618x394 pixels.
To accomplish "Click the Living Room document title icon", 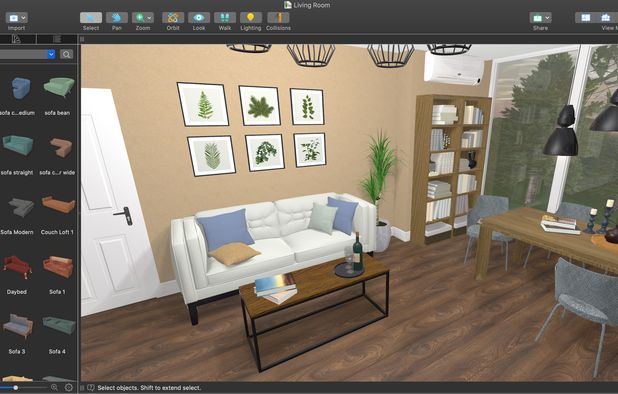I will [288, 5].
